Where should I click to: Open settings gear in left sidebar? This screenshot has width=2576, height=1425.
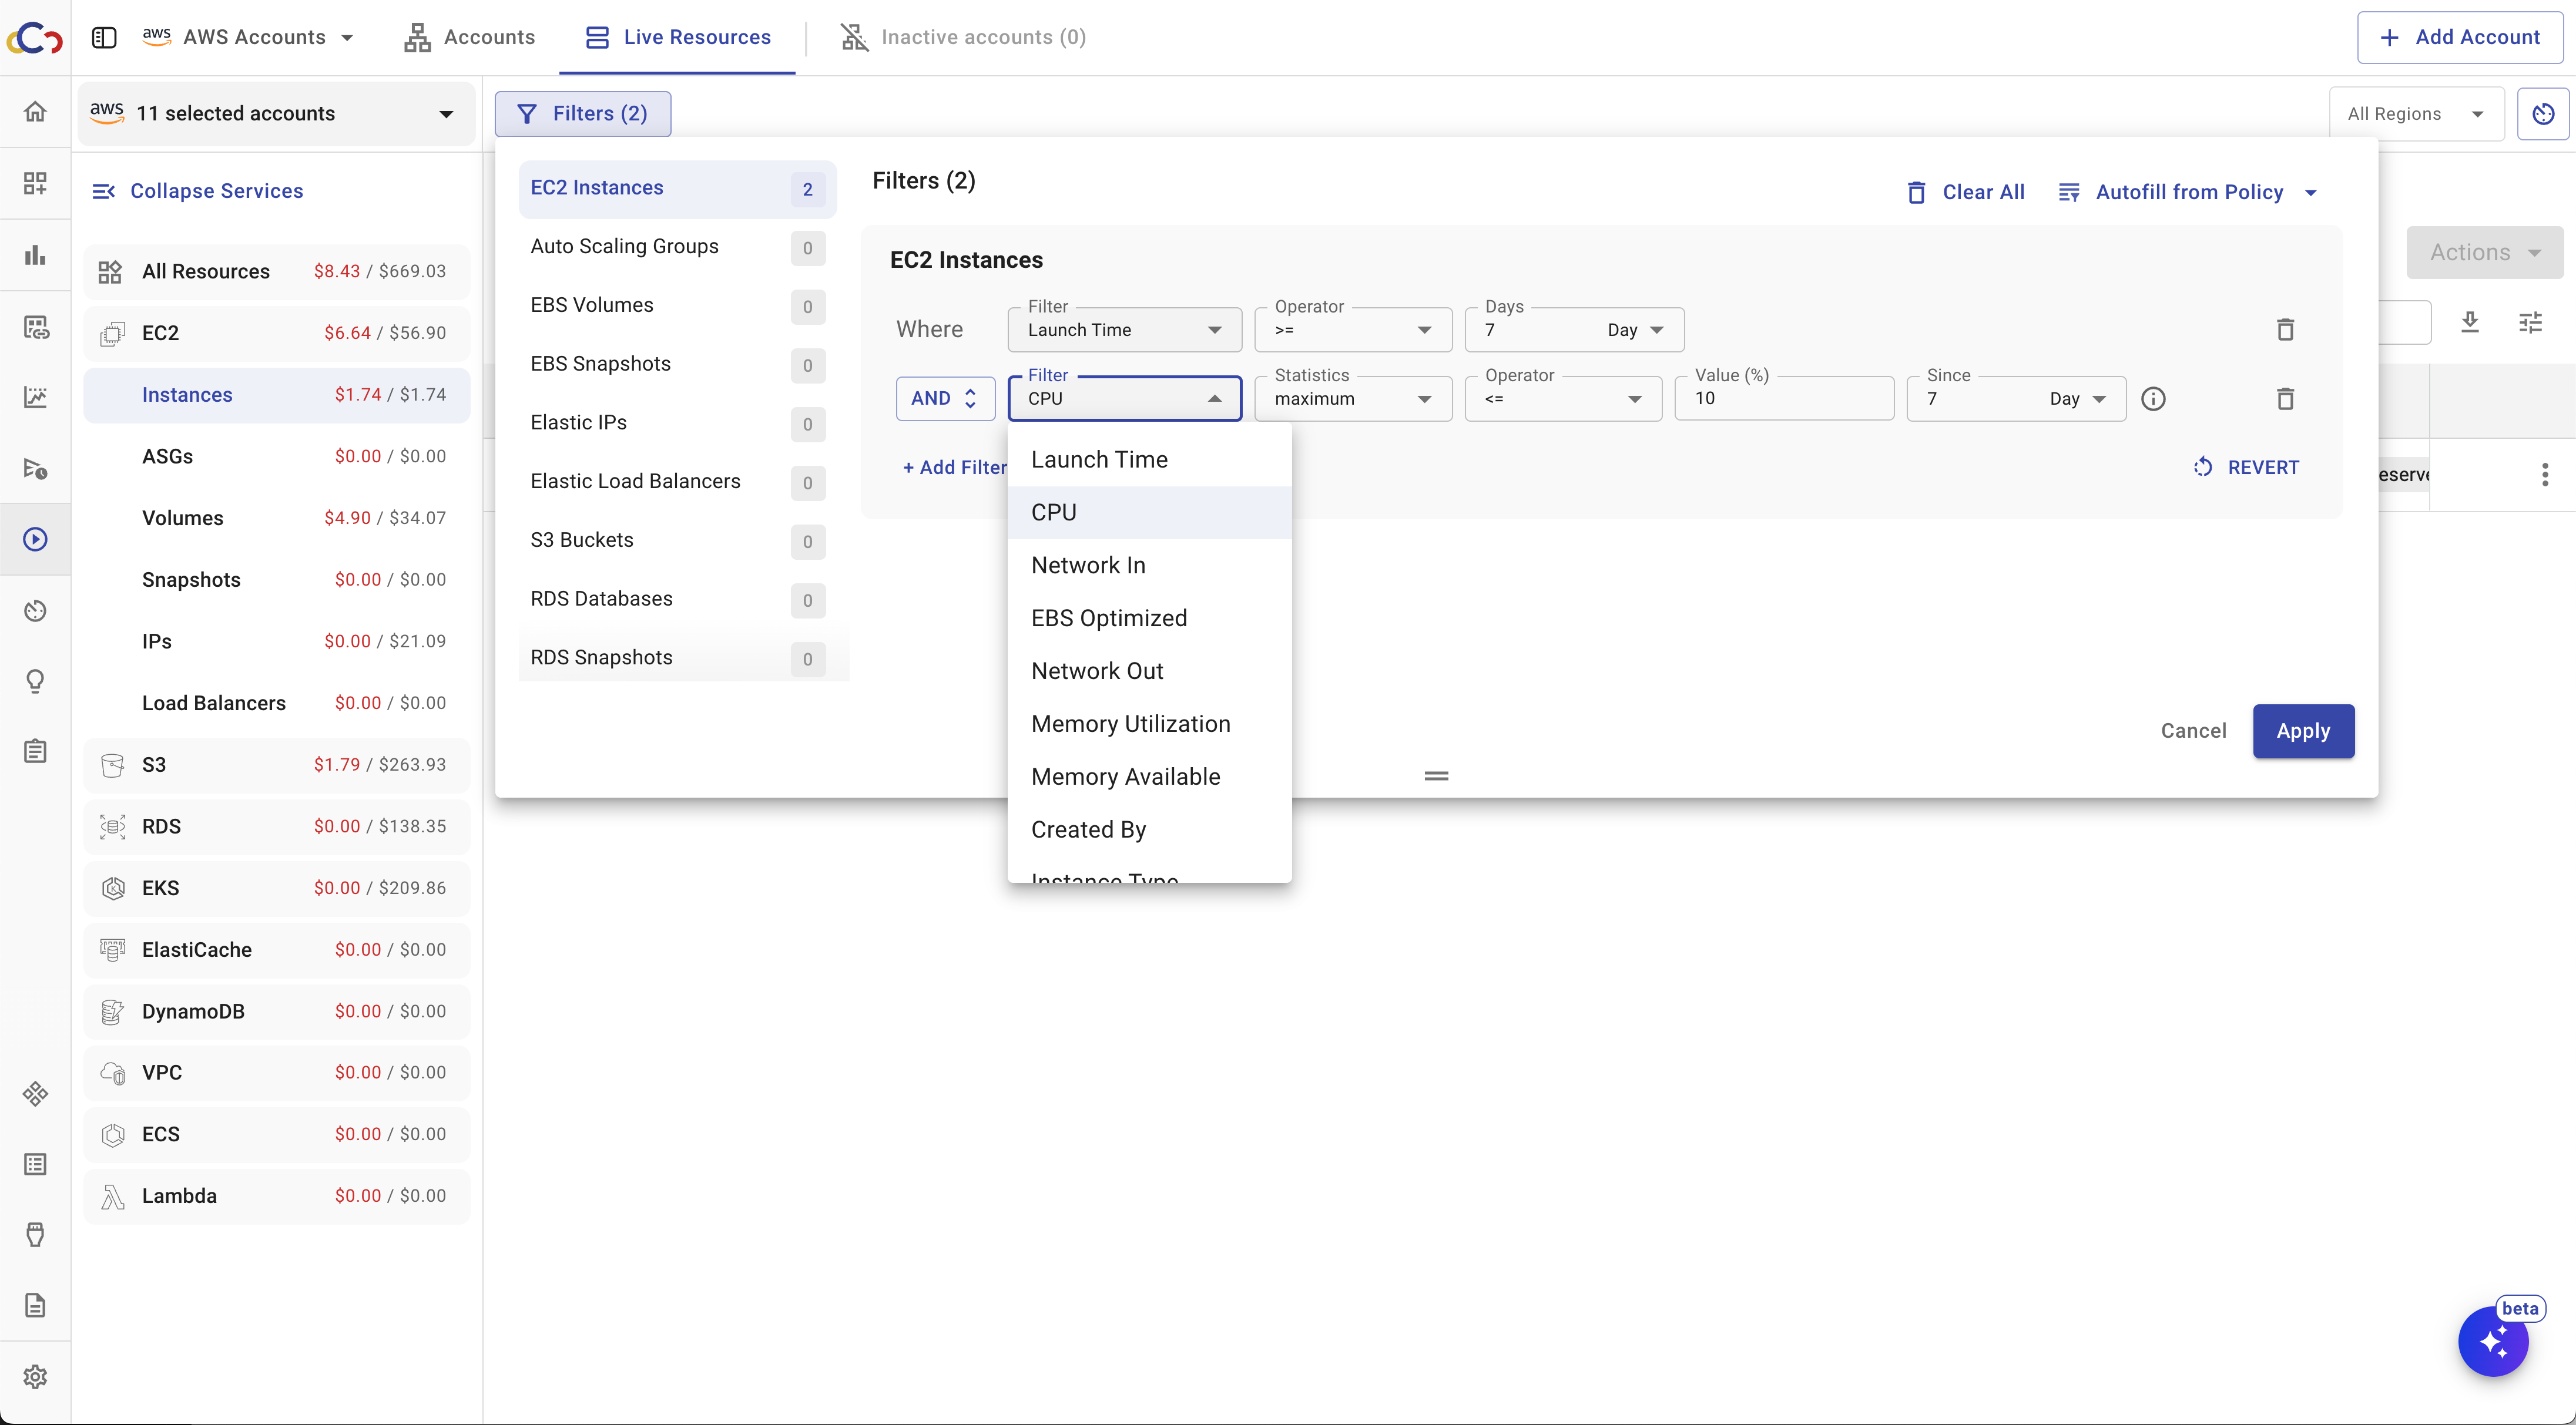[x=35, y=1376]
